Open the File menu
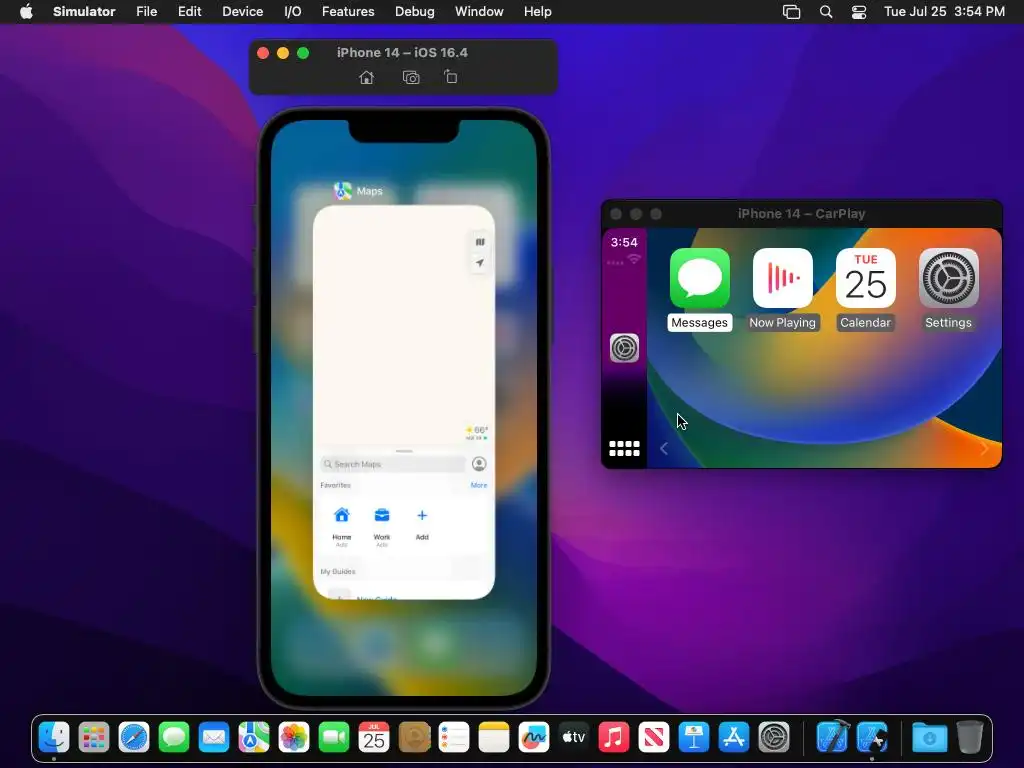The image size is (1024, 768). pyautogui.click(x=146, y=12)
